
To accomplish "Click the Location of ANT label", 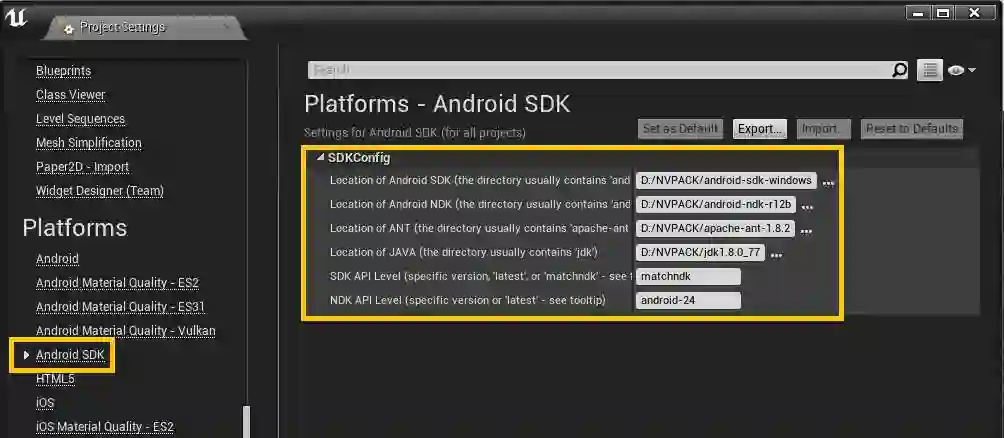I will click(x=480, y=228).
